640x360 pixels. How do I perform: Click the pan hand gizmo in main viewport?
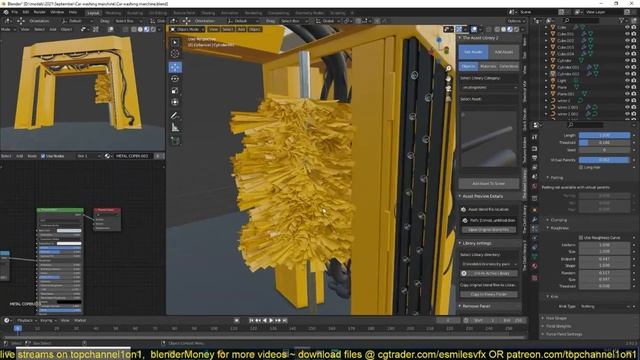(448, 78)
